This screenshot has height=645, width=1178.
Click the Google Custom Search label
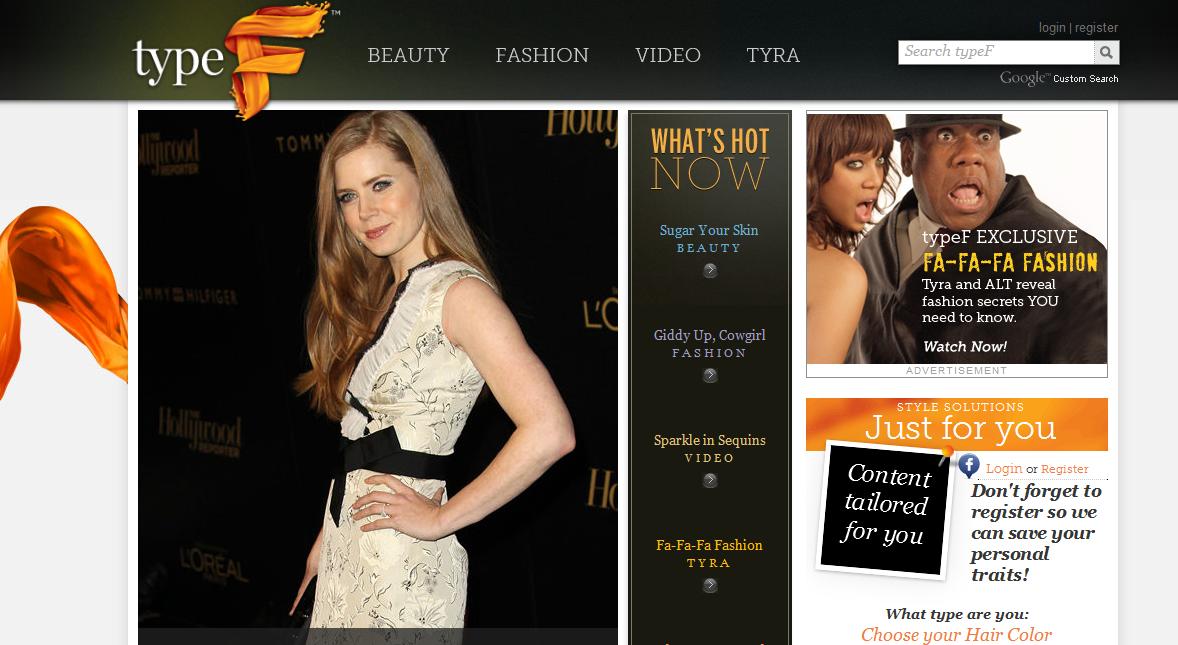[x=1059, y=78]
